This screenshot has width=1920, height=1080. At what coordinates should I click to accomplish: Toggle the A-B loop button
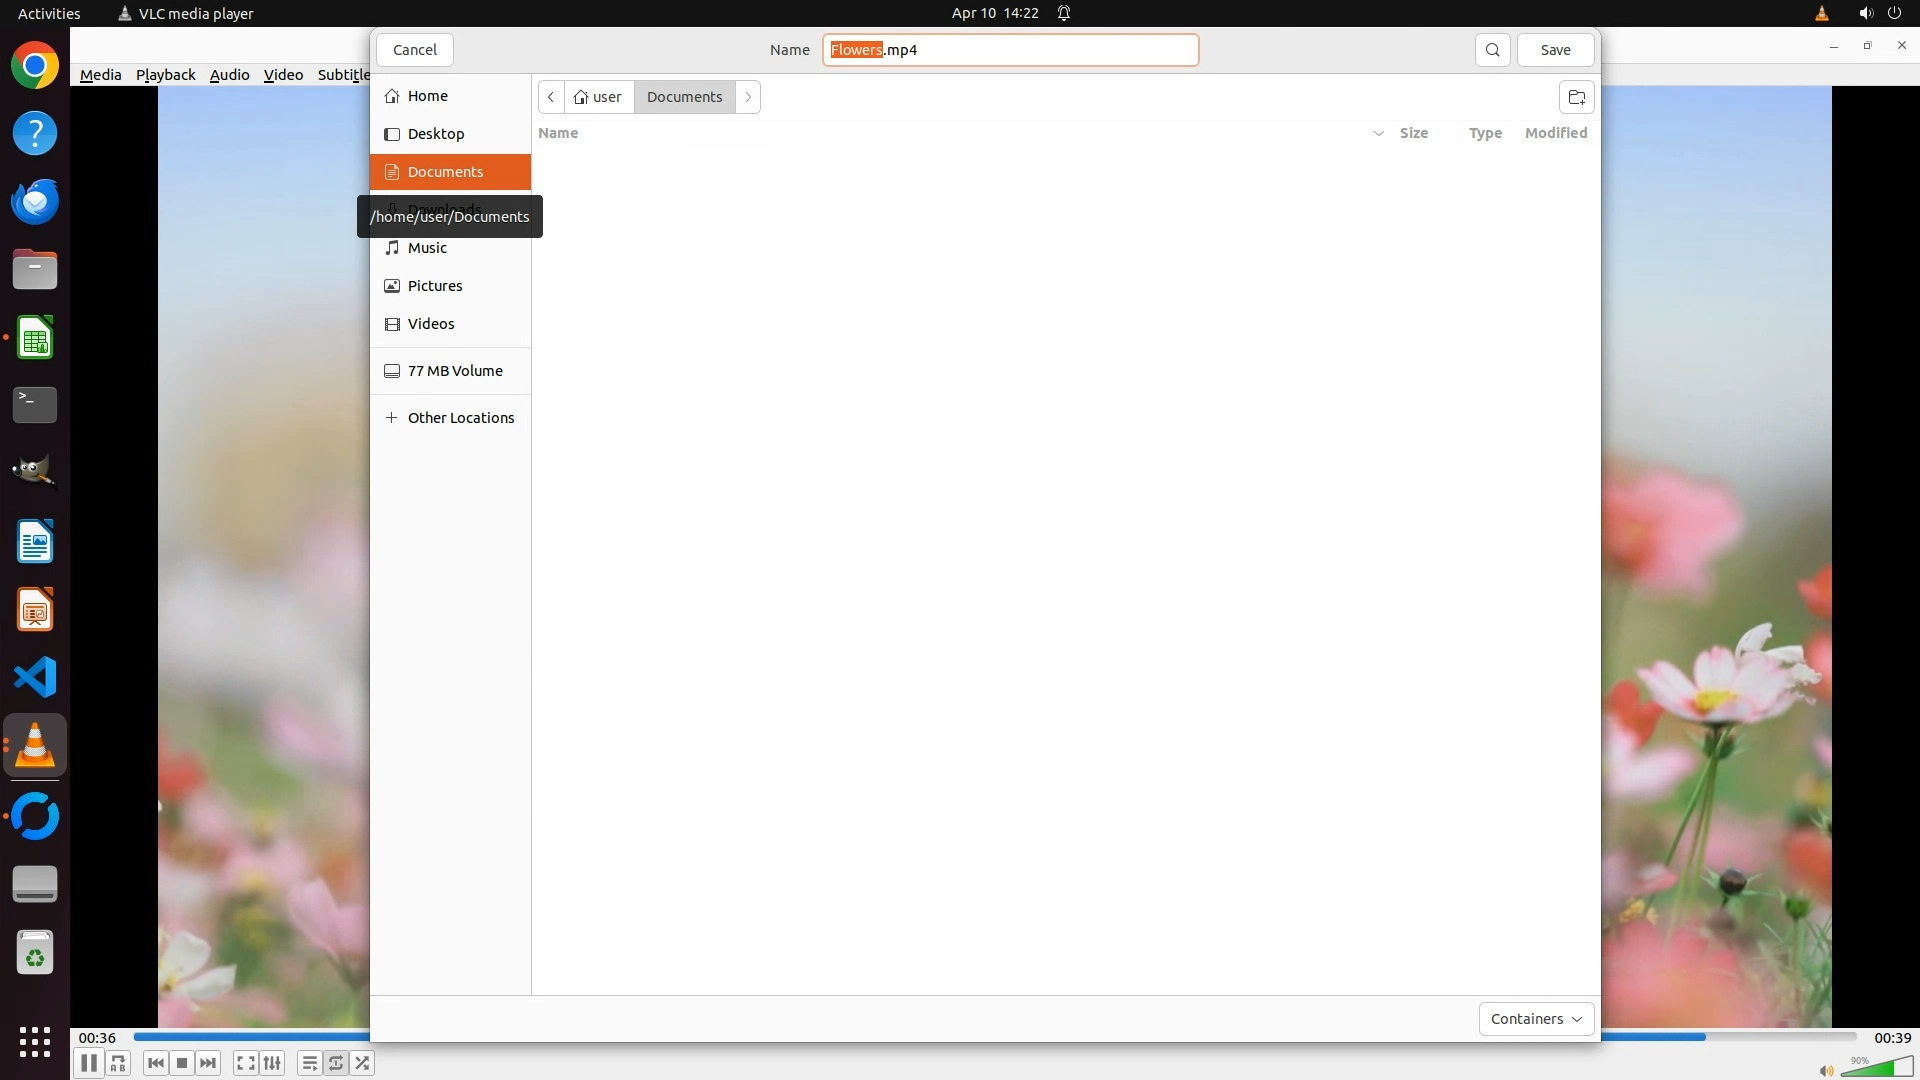[118, 1063]
